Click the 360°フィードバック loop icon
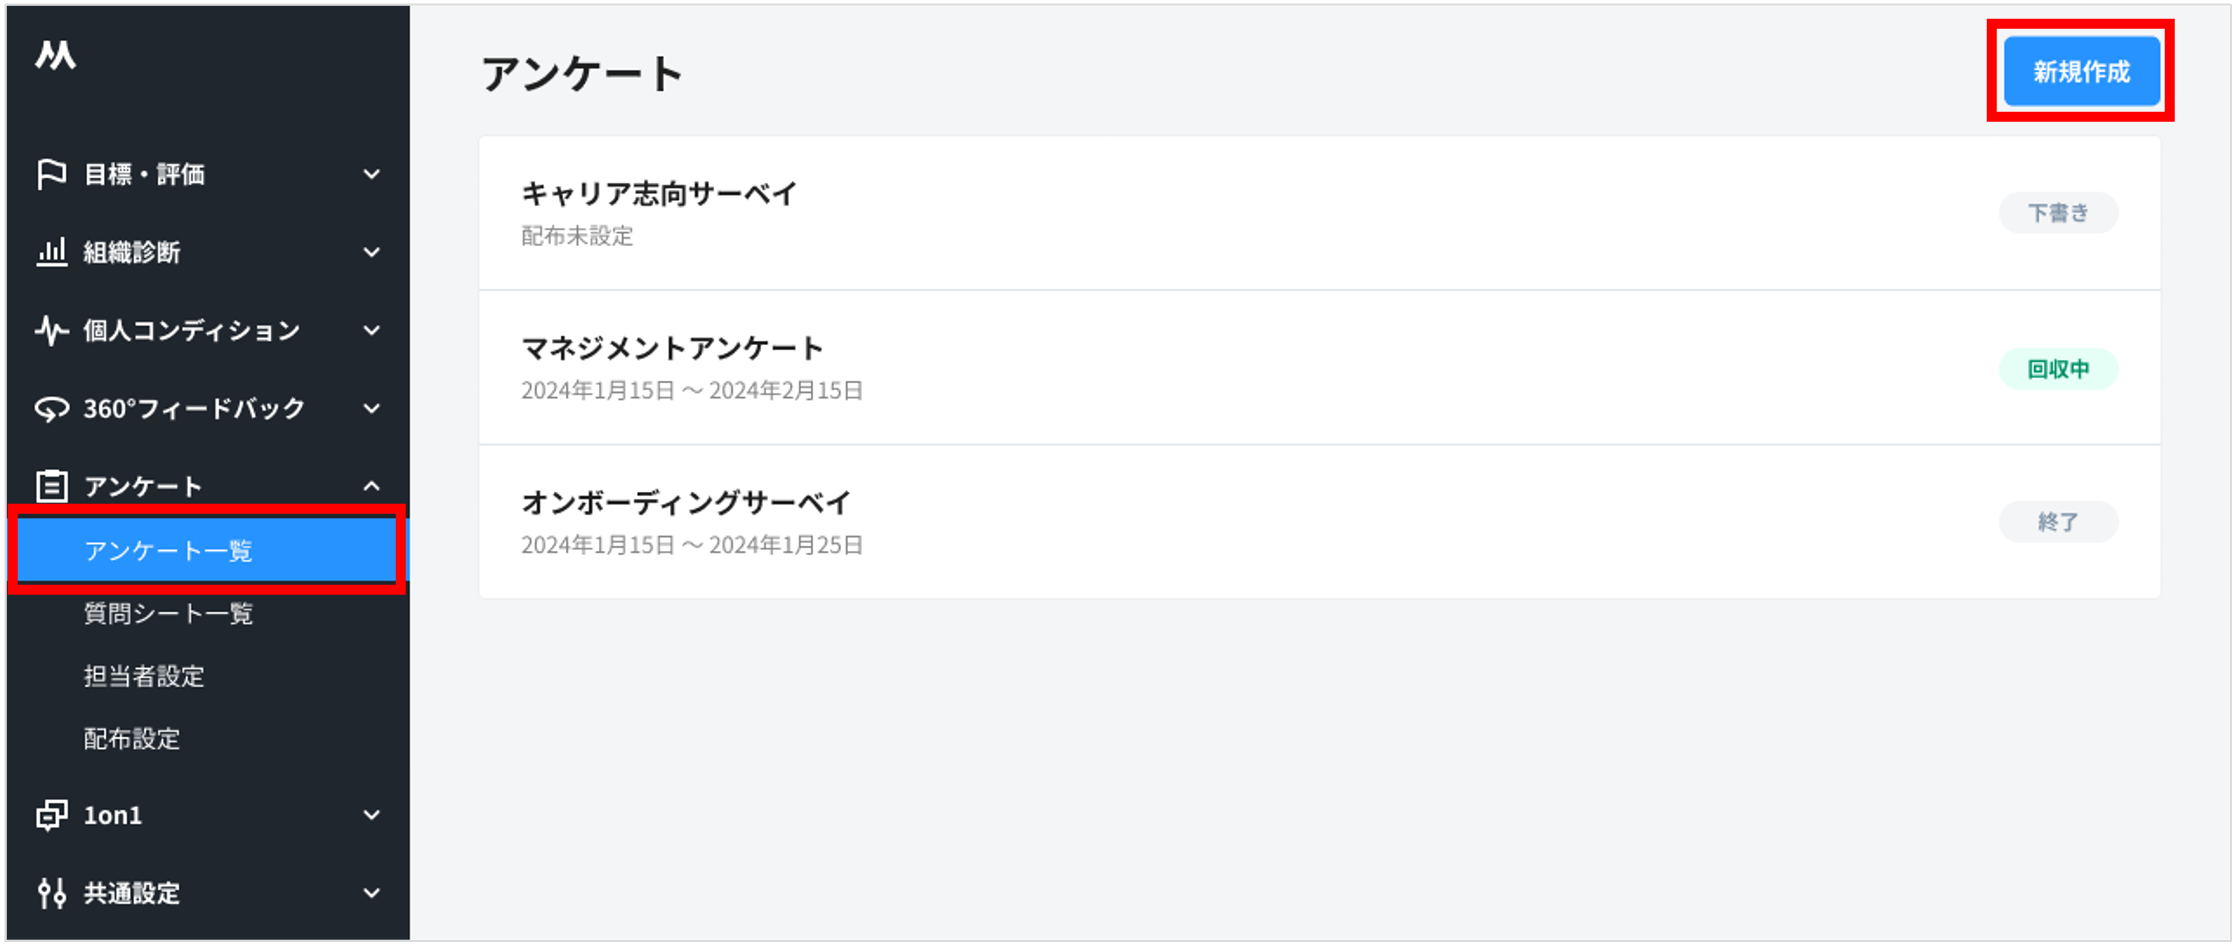 click(51, 408)
